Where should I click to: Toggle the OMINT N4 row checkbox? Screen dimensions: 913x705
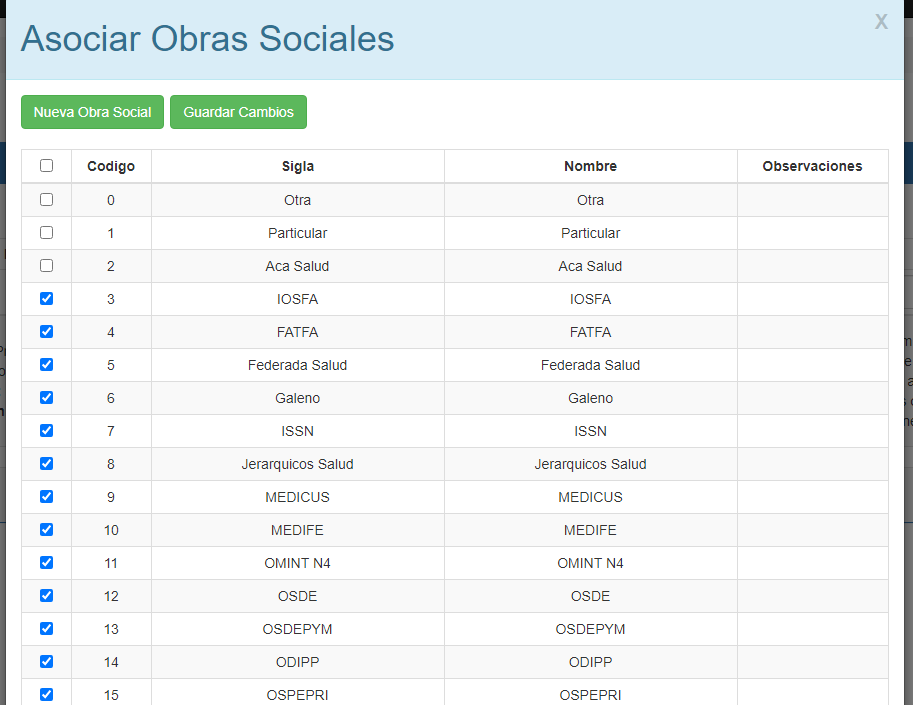tap(46, 563)
